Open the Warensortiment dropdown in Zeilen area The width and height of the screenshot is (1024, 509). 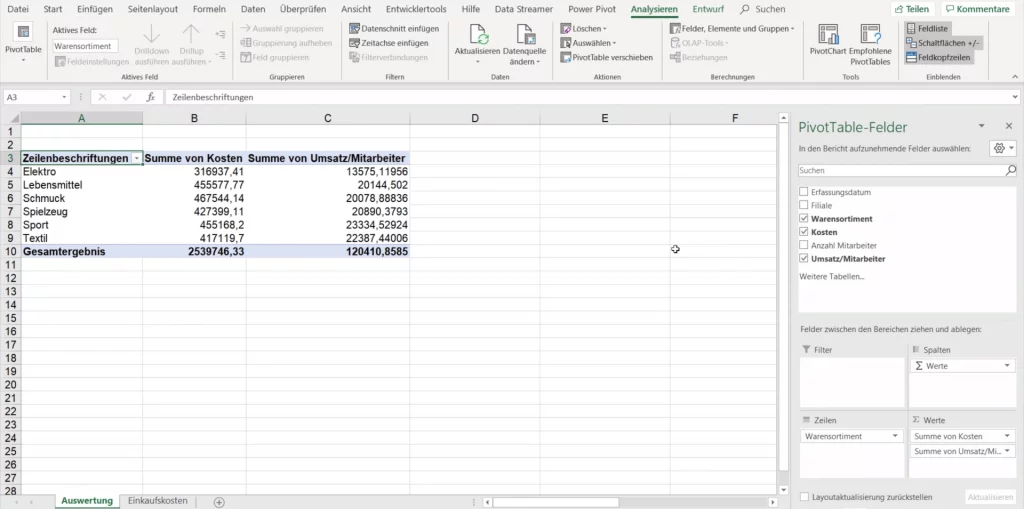pos(895,436)
